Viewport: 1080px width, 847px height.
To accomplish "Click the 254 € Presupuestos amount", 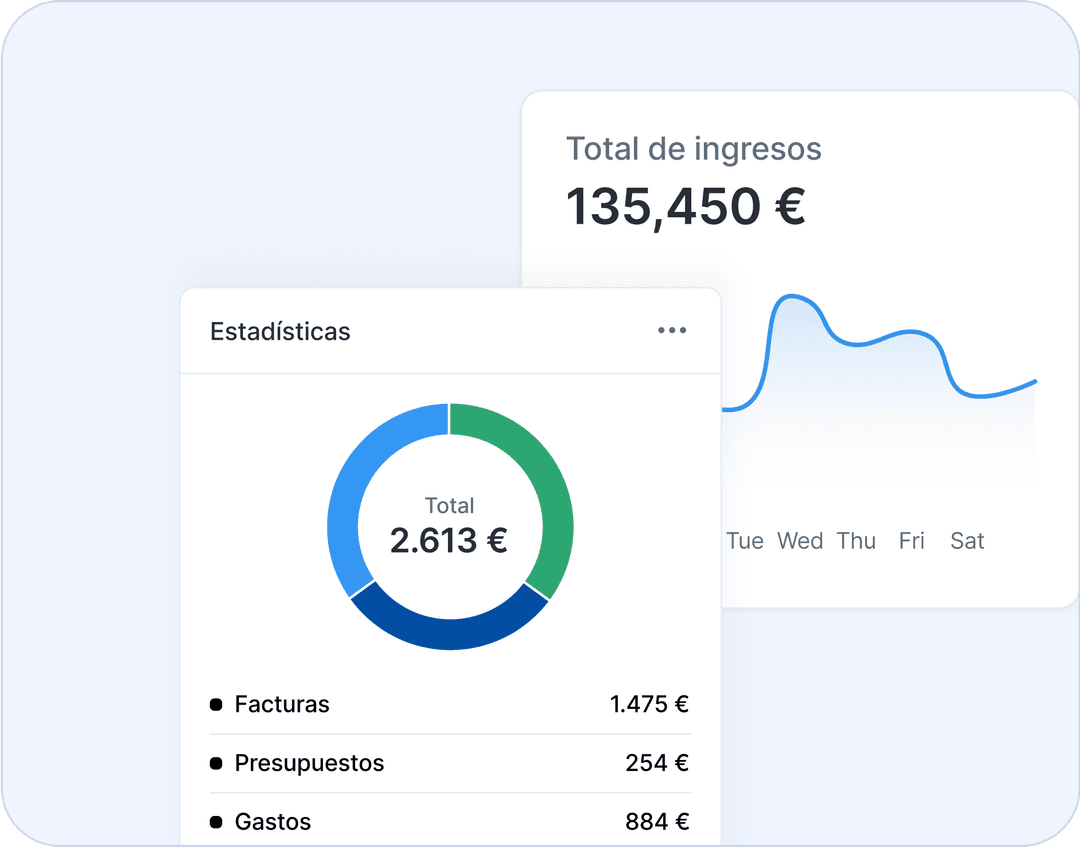I will (657, 764).
